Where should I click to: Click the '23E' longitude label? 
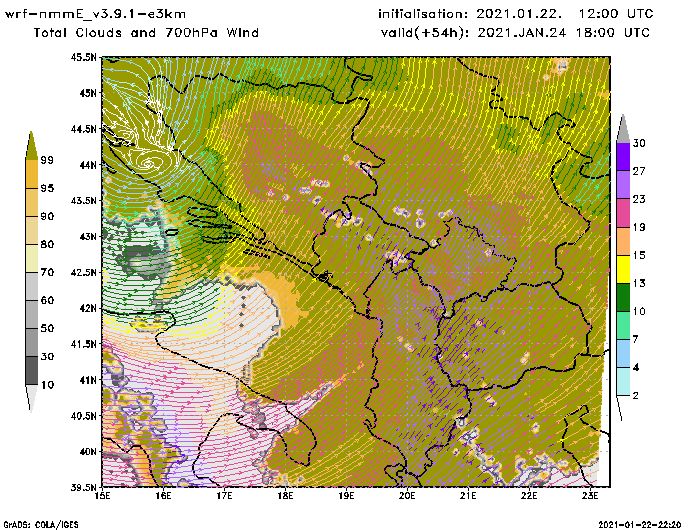coord(590,496)
